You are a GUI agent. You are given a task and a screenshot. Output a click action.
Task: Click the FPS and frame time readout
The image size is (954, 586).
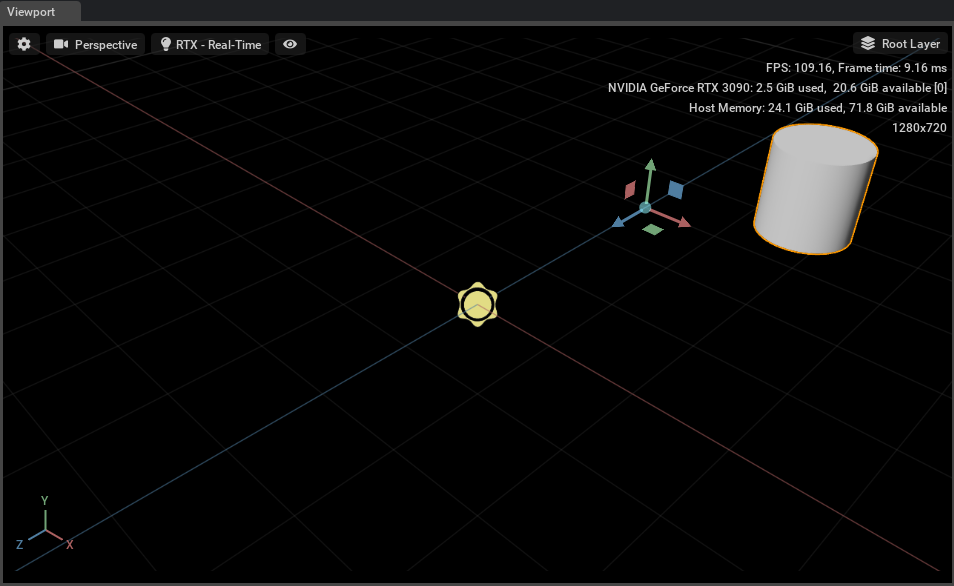pos(856,68)
